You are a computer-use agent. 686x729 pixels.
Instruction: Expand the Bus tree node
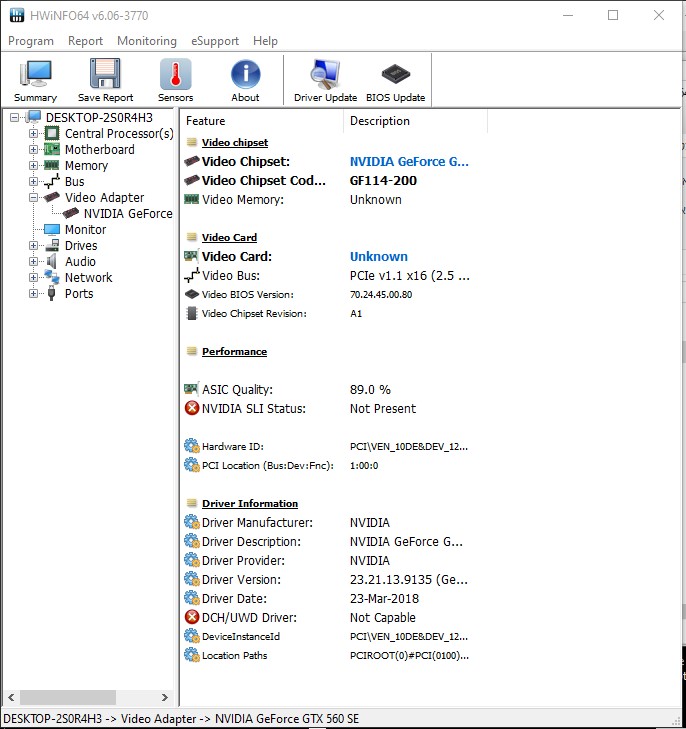point(33,181)
